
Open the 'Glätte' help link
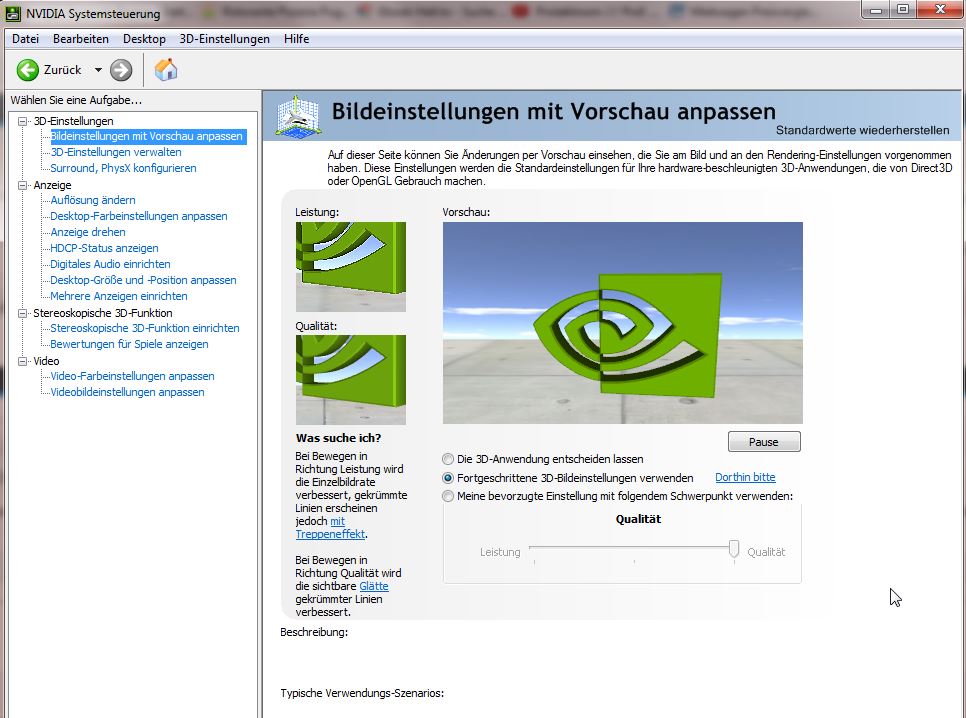click(373, 586)
